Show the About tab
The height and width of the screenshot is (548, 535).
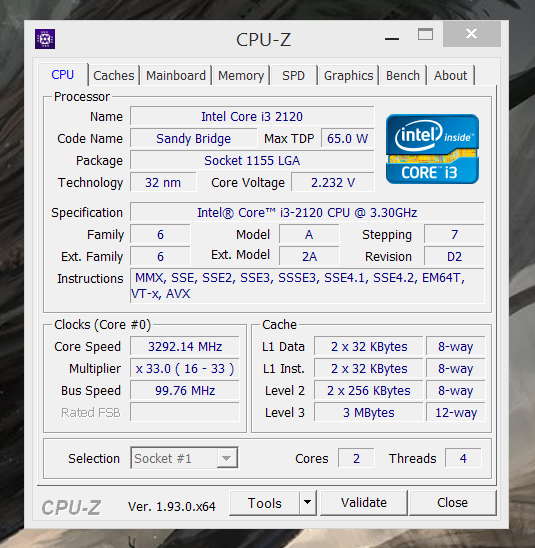click(450, 75)
